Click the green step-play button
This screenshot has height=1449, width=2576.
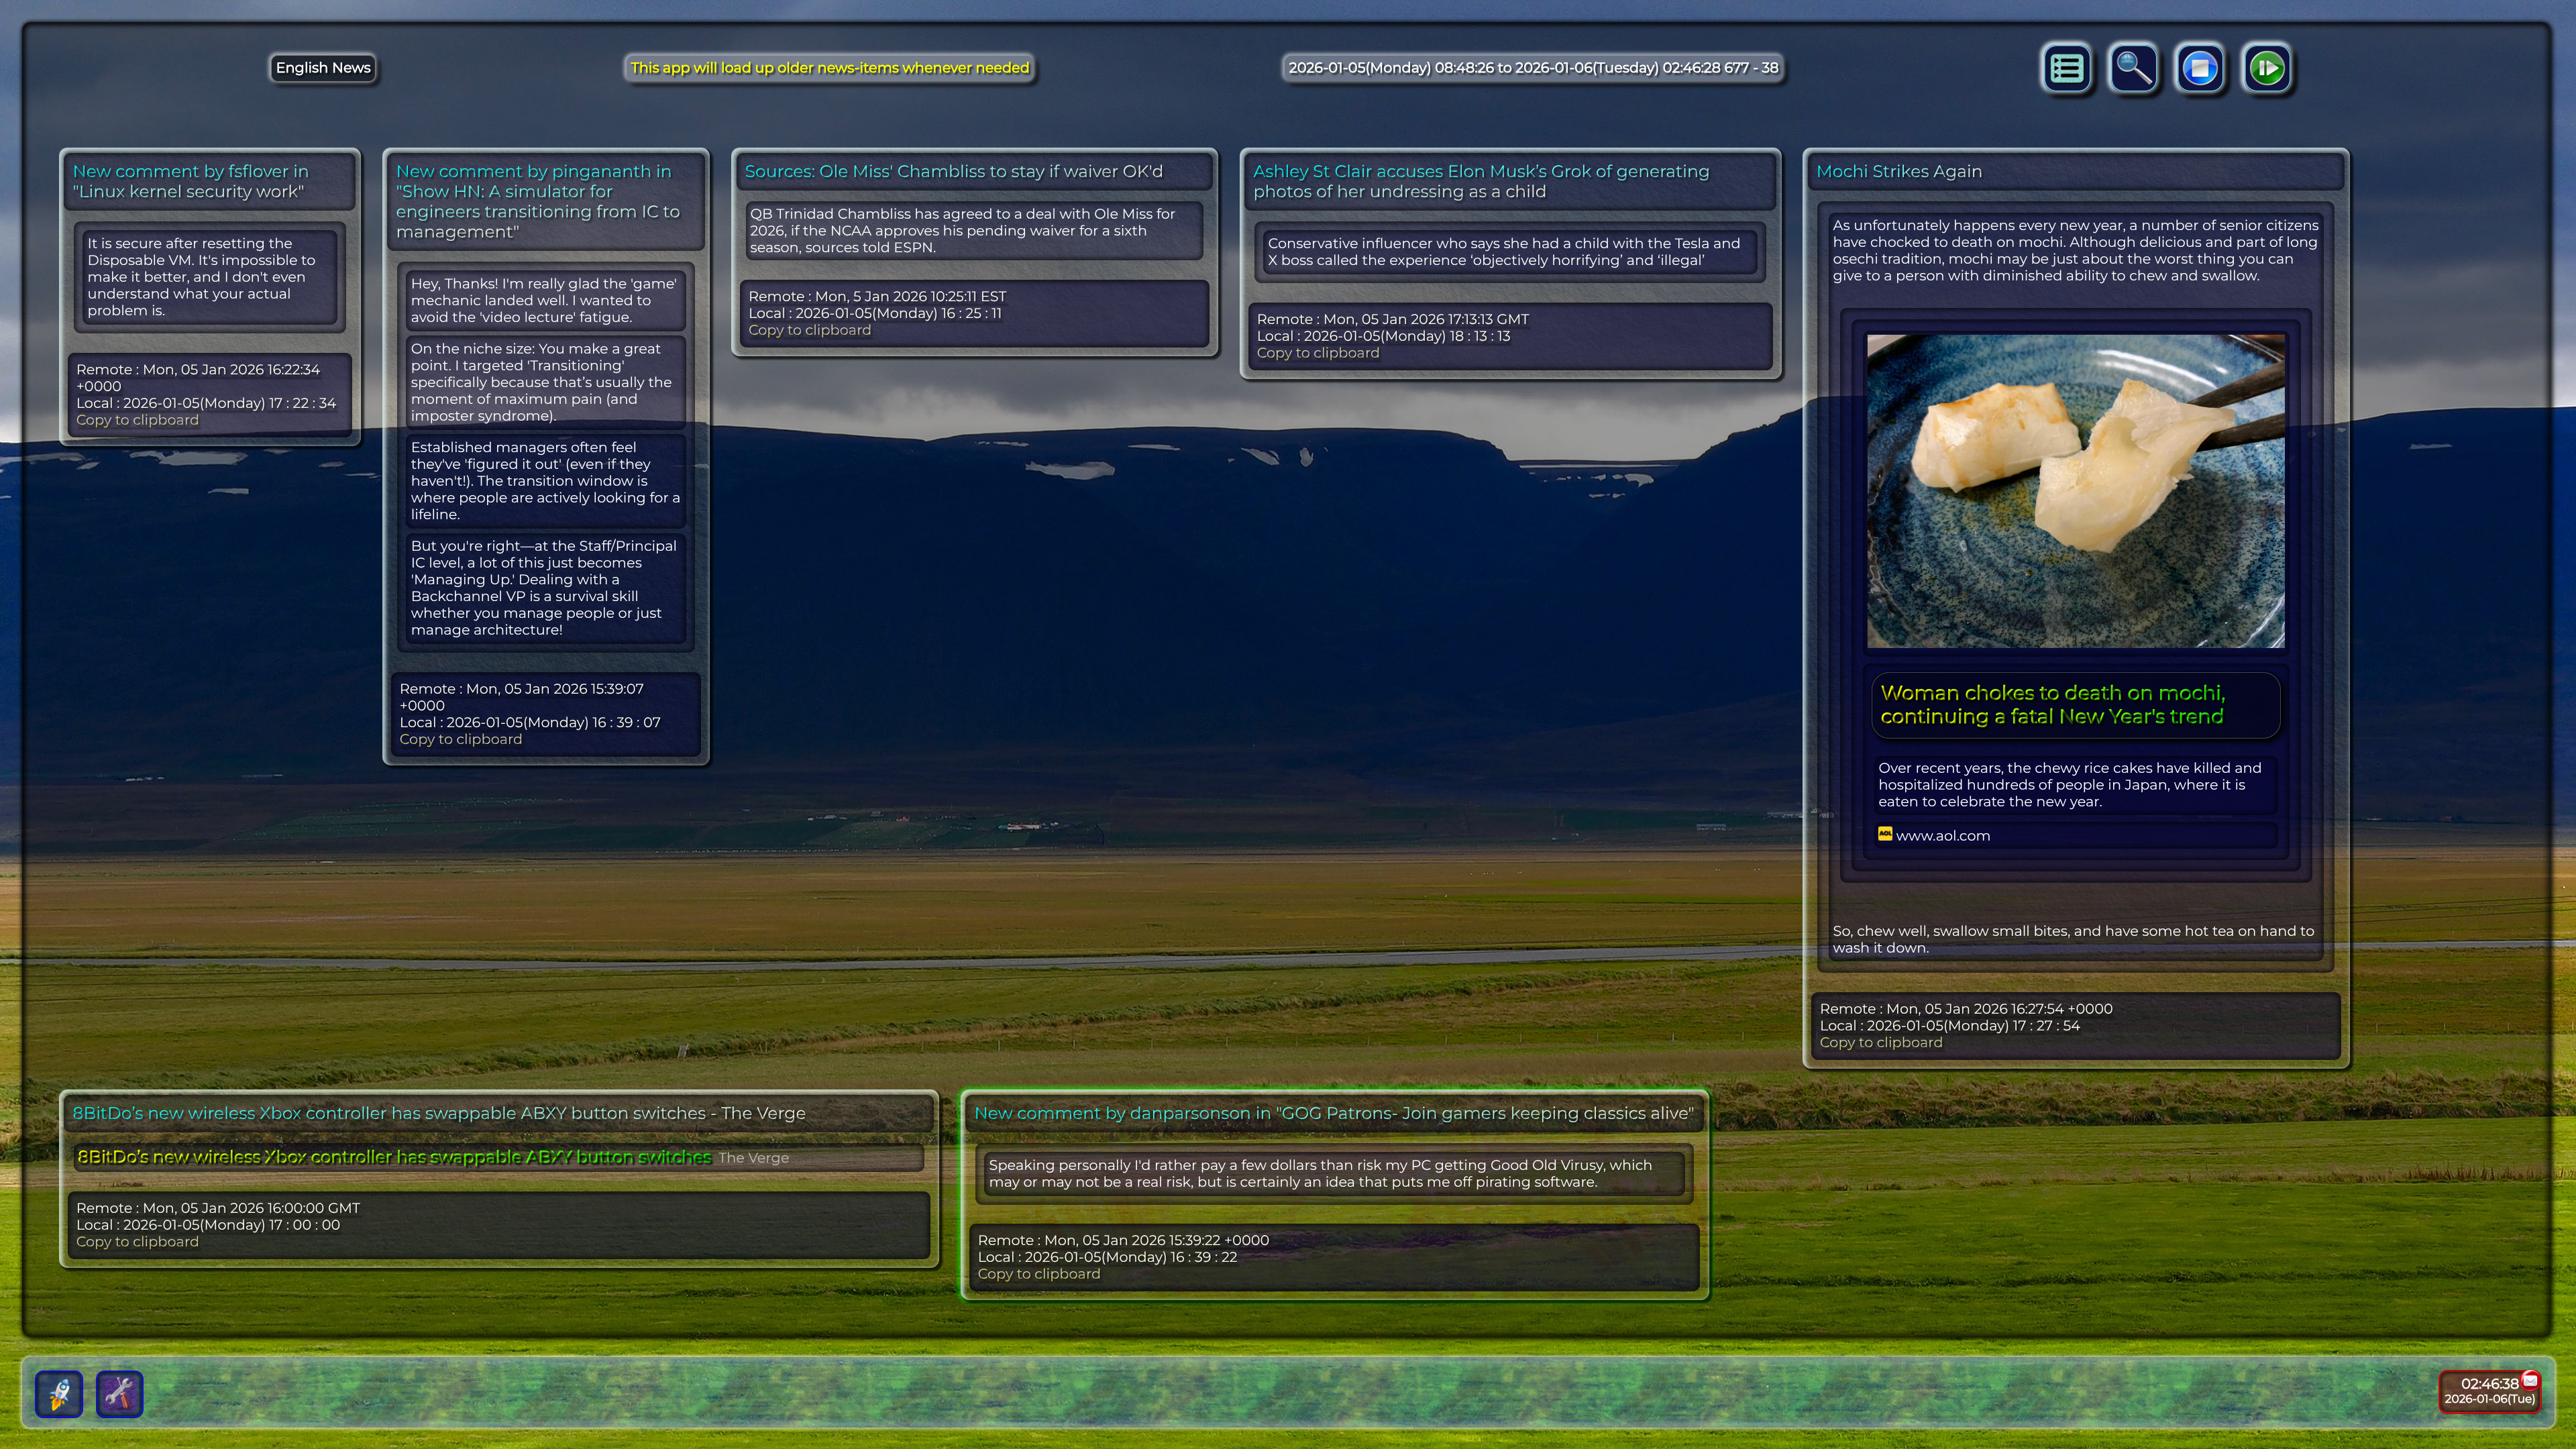point(2267,68)
